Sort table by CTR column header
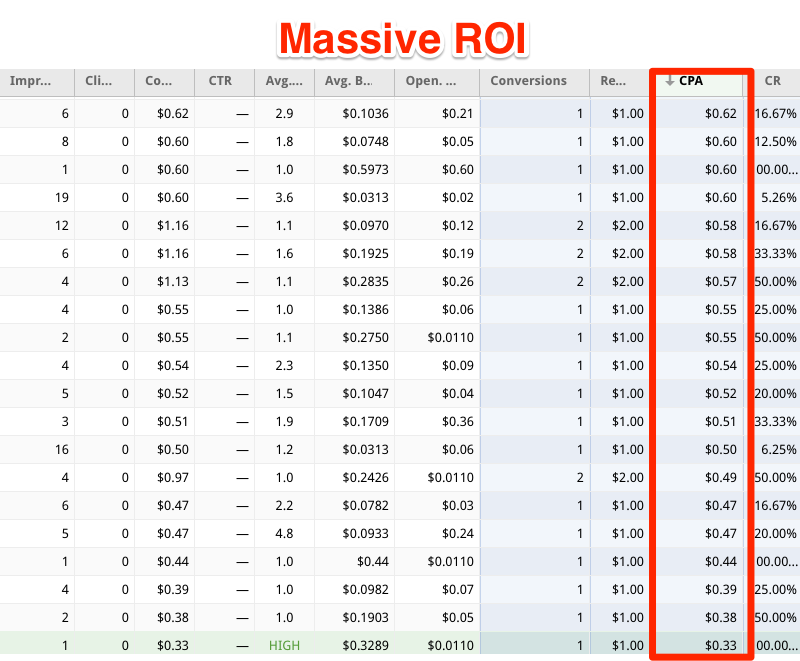 tap(224, 82)
